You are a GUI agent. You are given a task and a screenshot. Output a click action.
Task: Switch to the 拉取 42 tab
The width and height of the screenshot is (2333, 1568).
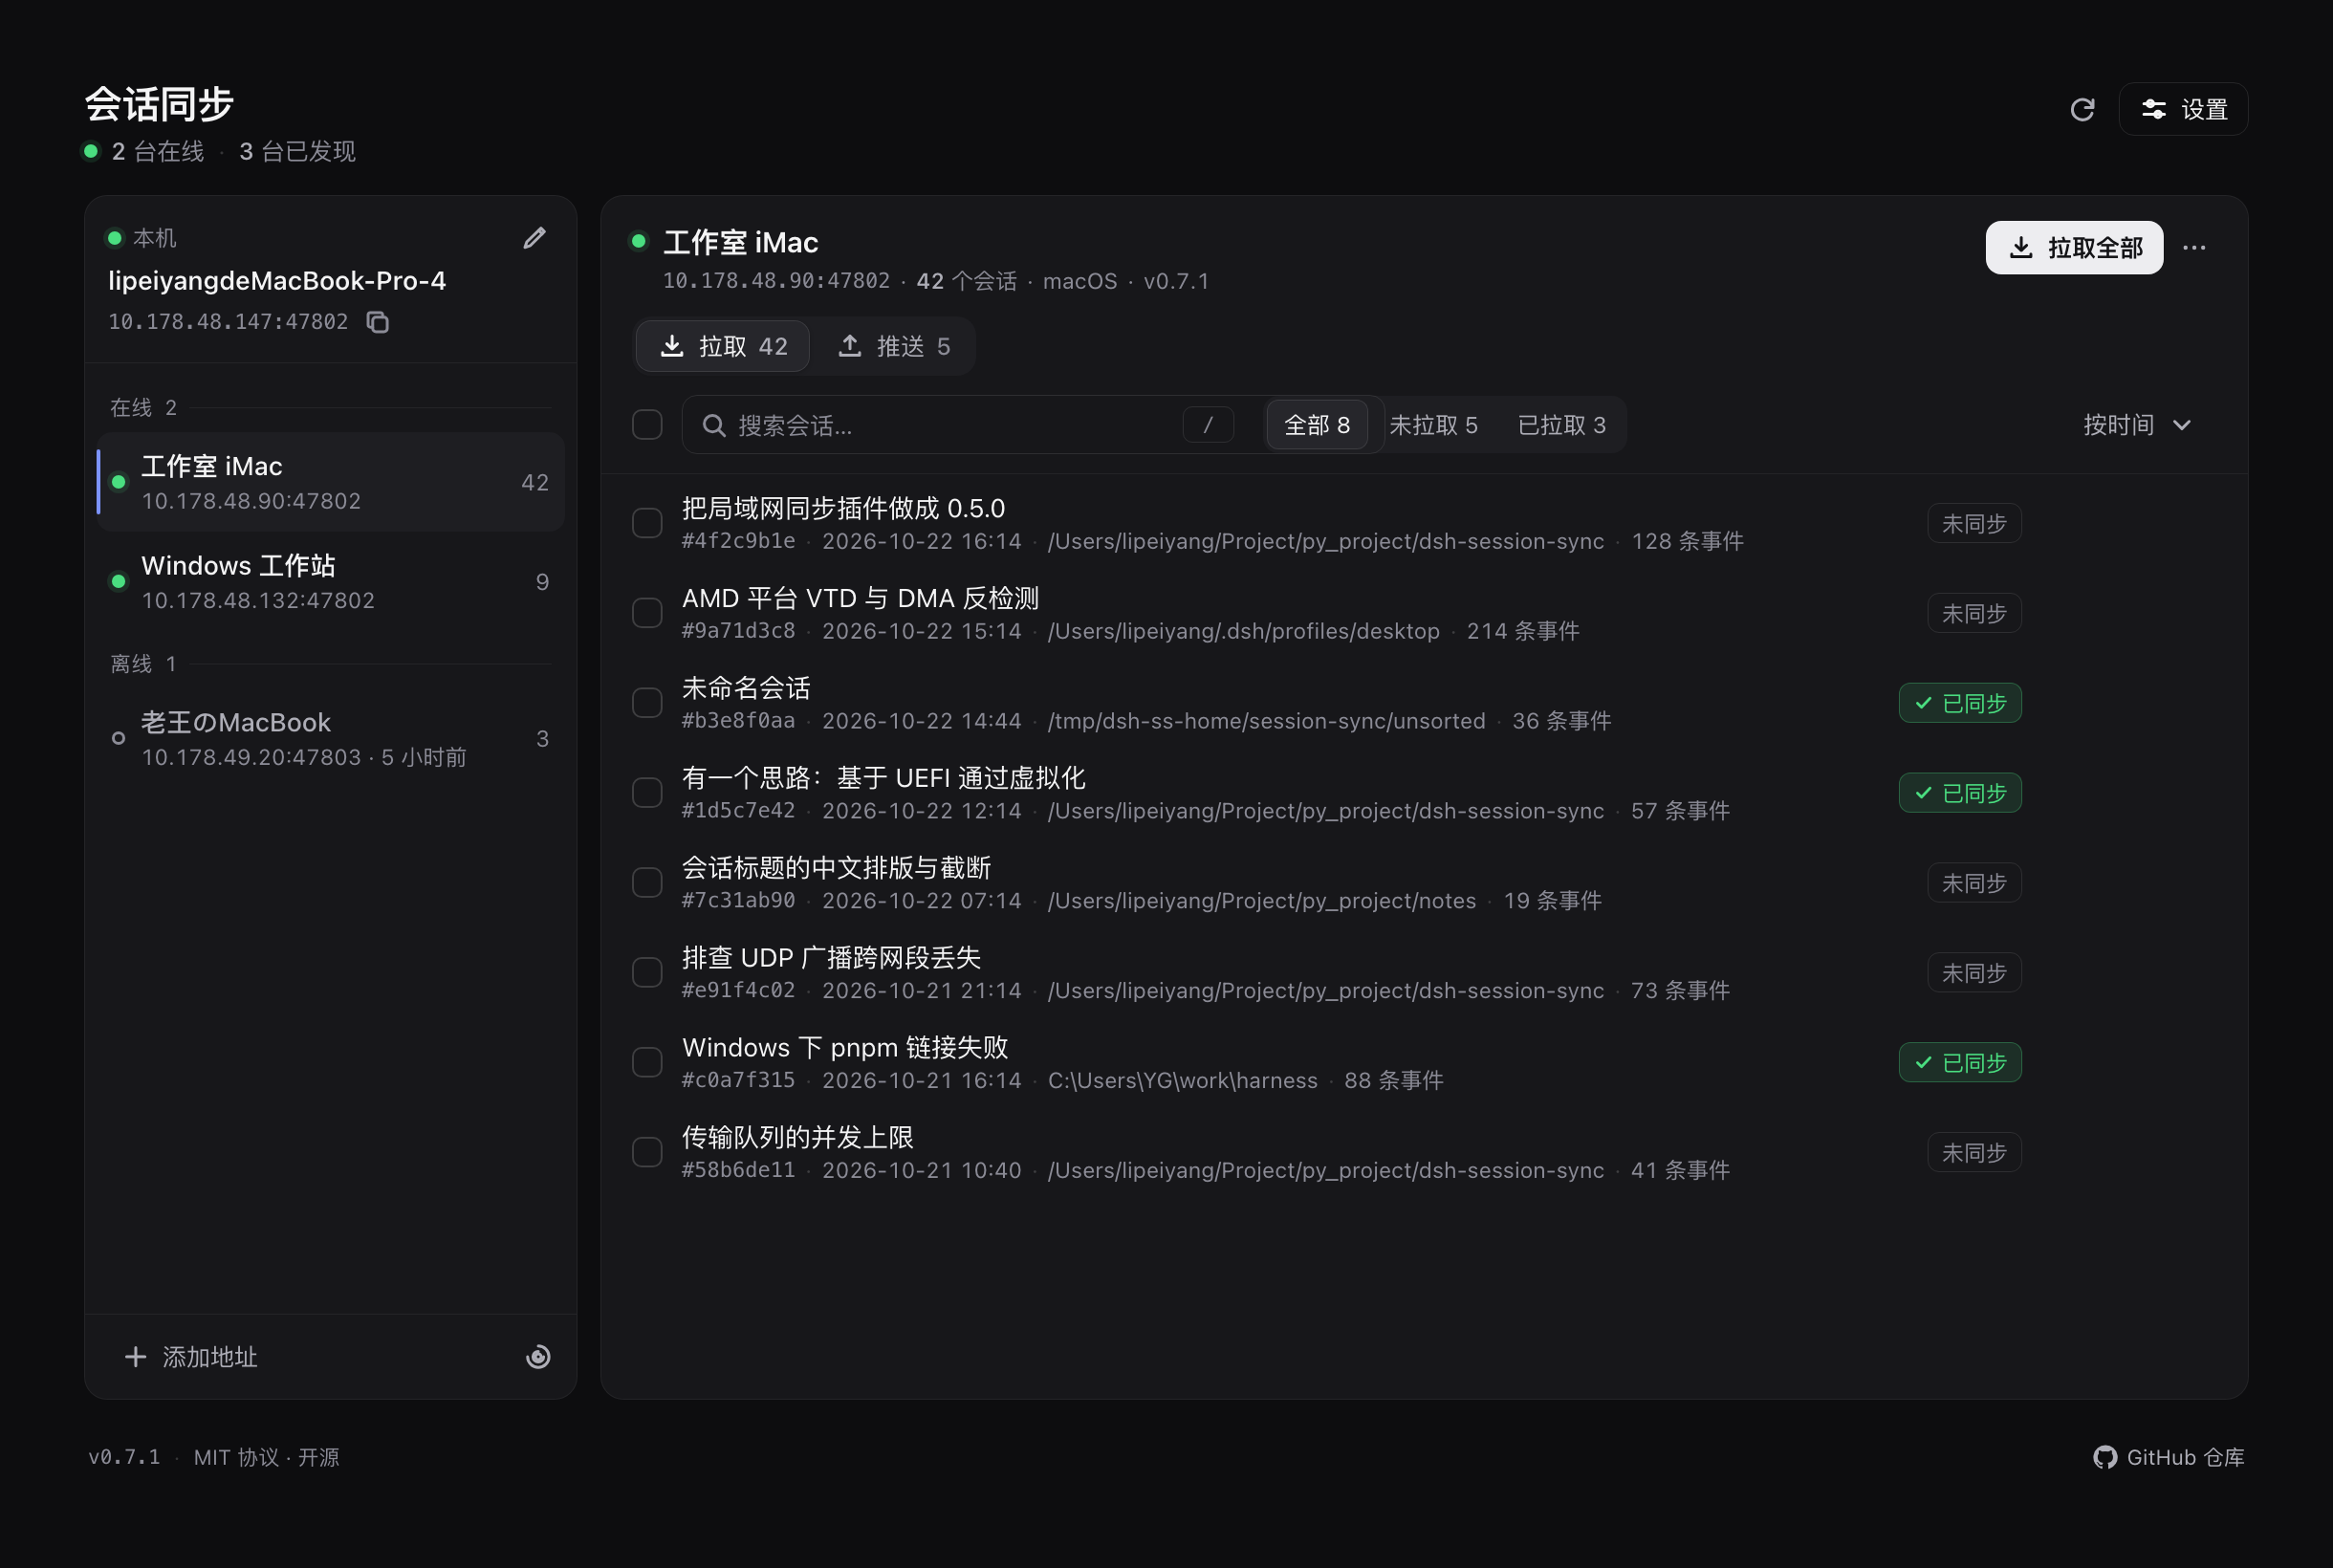723,346
